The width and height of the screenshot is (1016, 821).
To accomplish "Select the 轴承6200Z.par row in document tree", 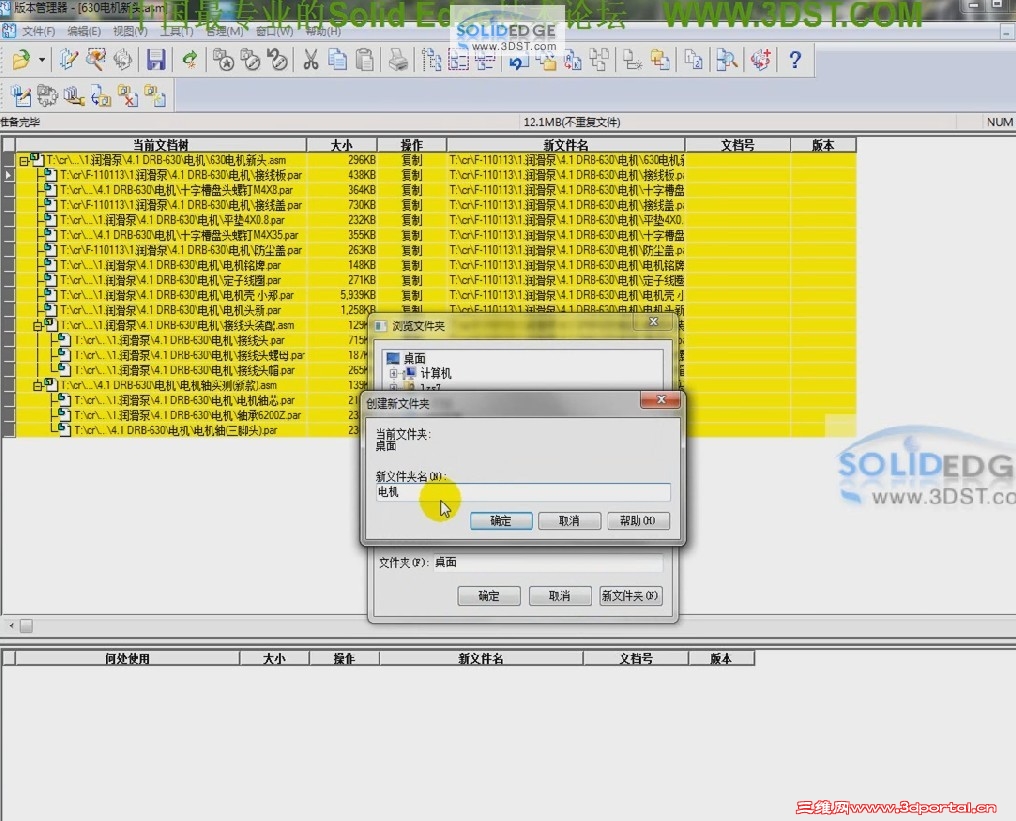I will coord(188,415).
